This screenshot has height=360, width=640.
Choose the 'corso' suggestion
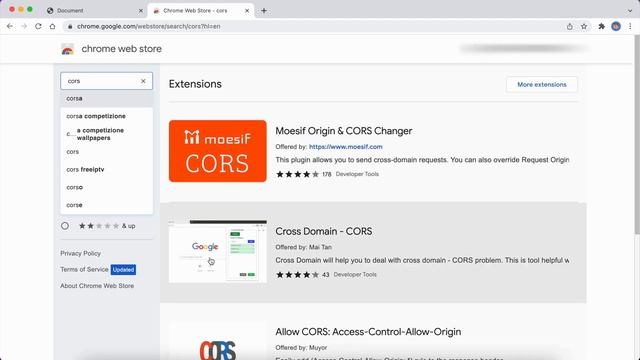pyautogui.click(x=107, y=187)
